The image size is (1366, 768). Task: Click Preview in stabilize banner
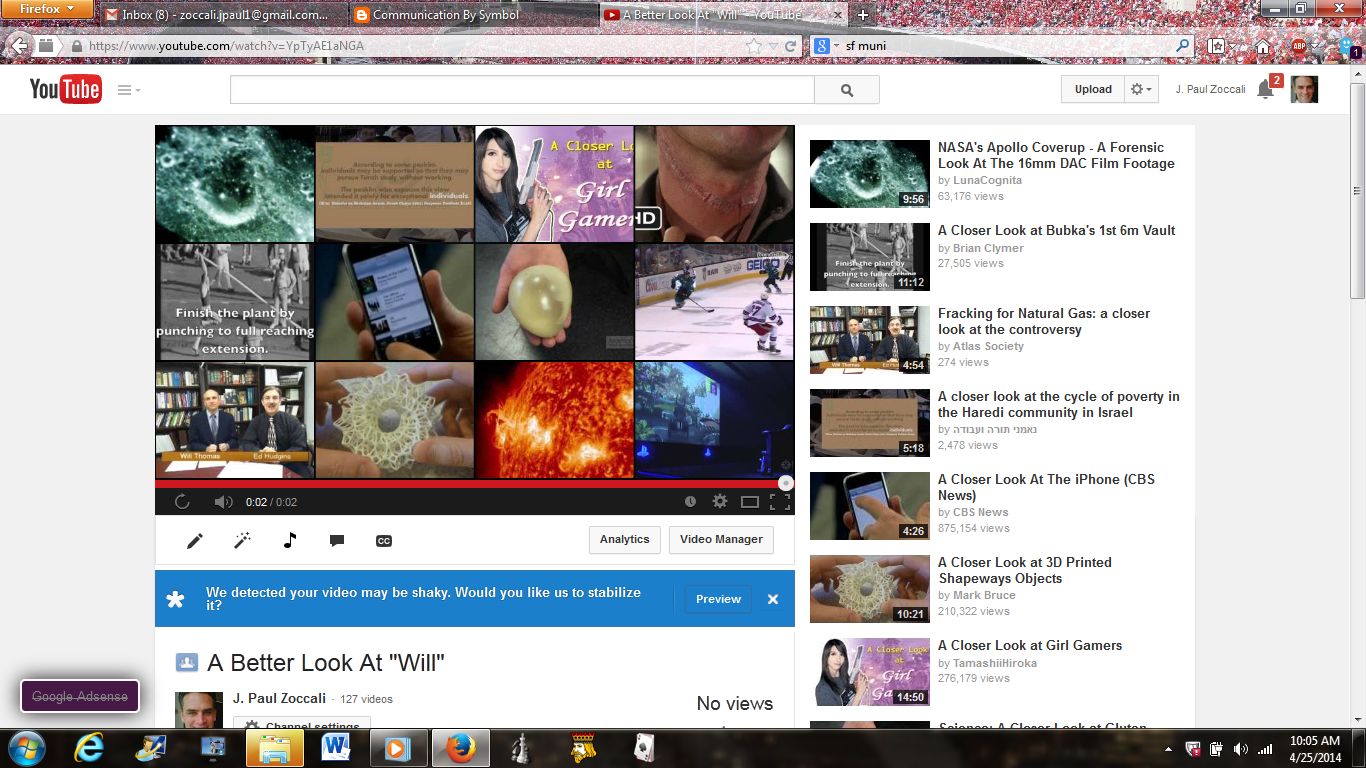[718, 599]
